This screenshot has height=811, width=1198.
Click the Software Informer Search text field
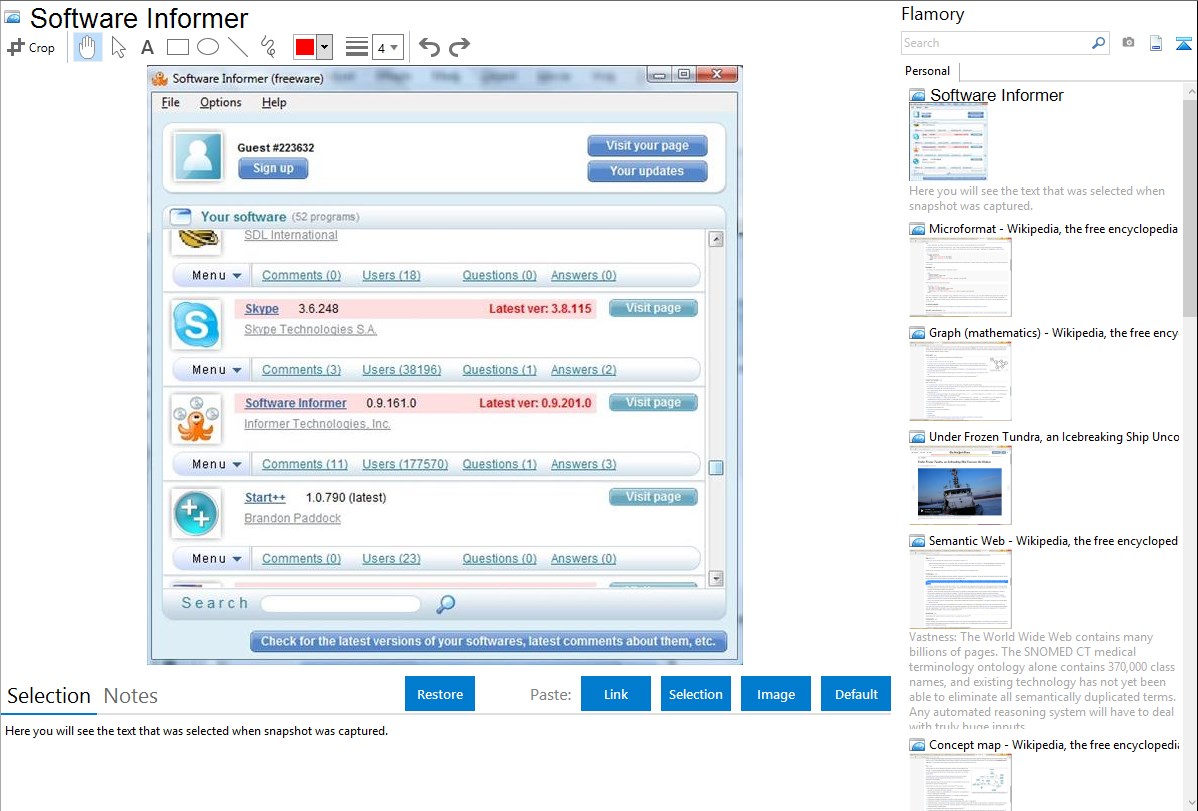click(341, 604)
